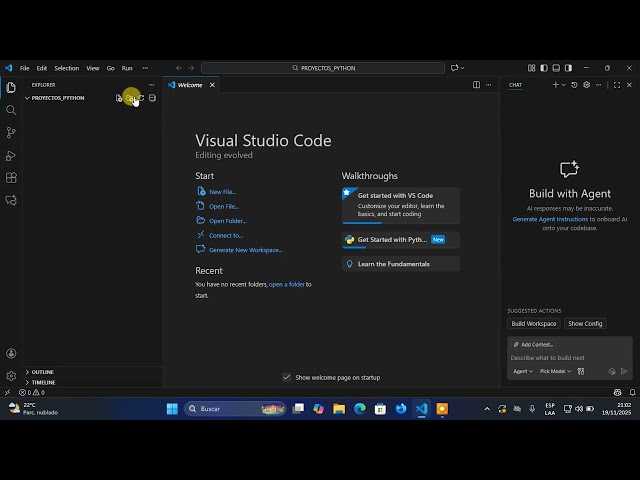Click Generate New Workspace link
The width and height of the screenshot is (640, 480).
click(x=246, y=250)
